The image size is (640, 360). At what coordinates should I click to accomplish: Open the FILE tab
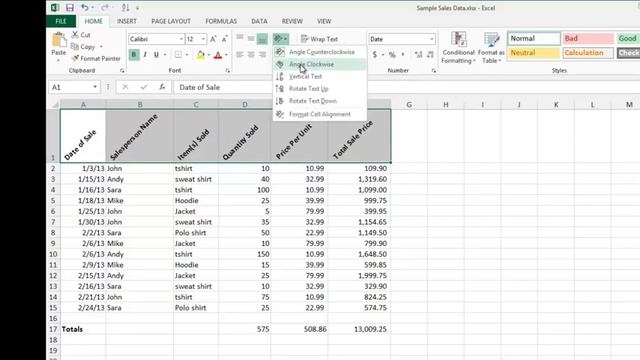coord(61,21)
